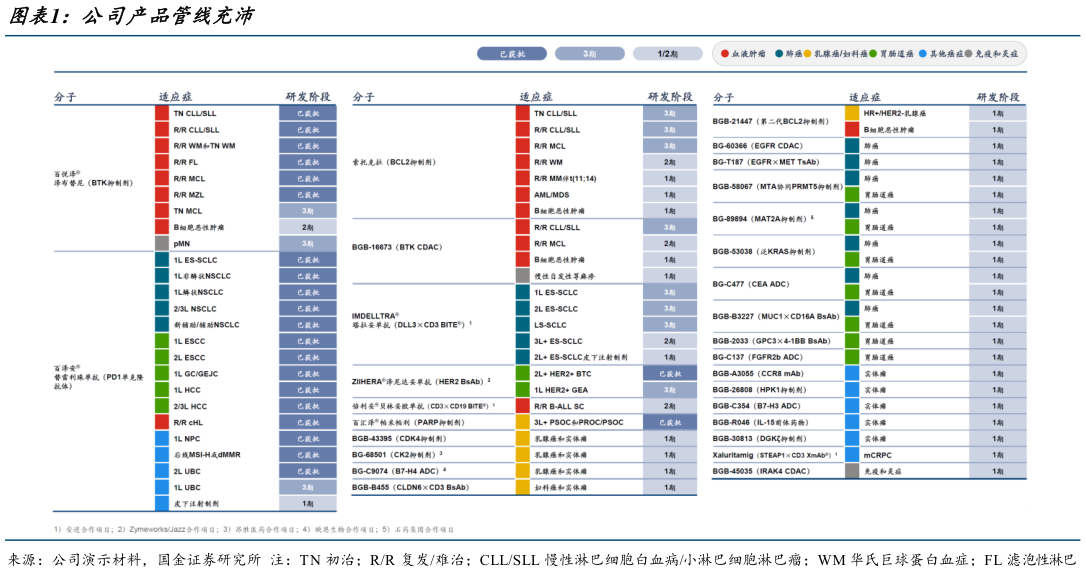Click the 3期 legend pill at top
This screenshot has height=573, width=1086.
point(590,53)
